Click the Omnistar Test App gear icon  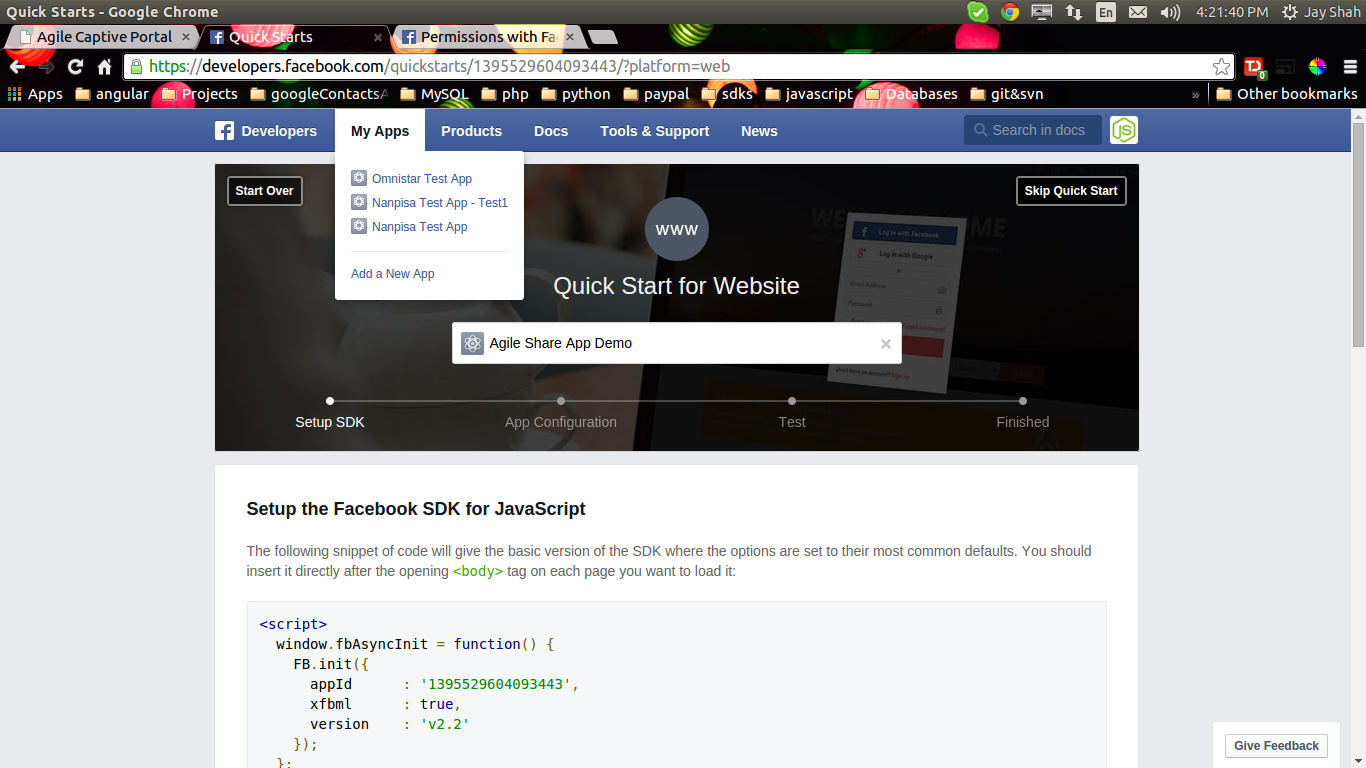click(x=359, y=178)
